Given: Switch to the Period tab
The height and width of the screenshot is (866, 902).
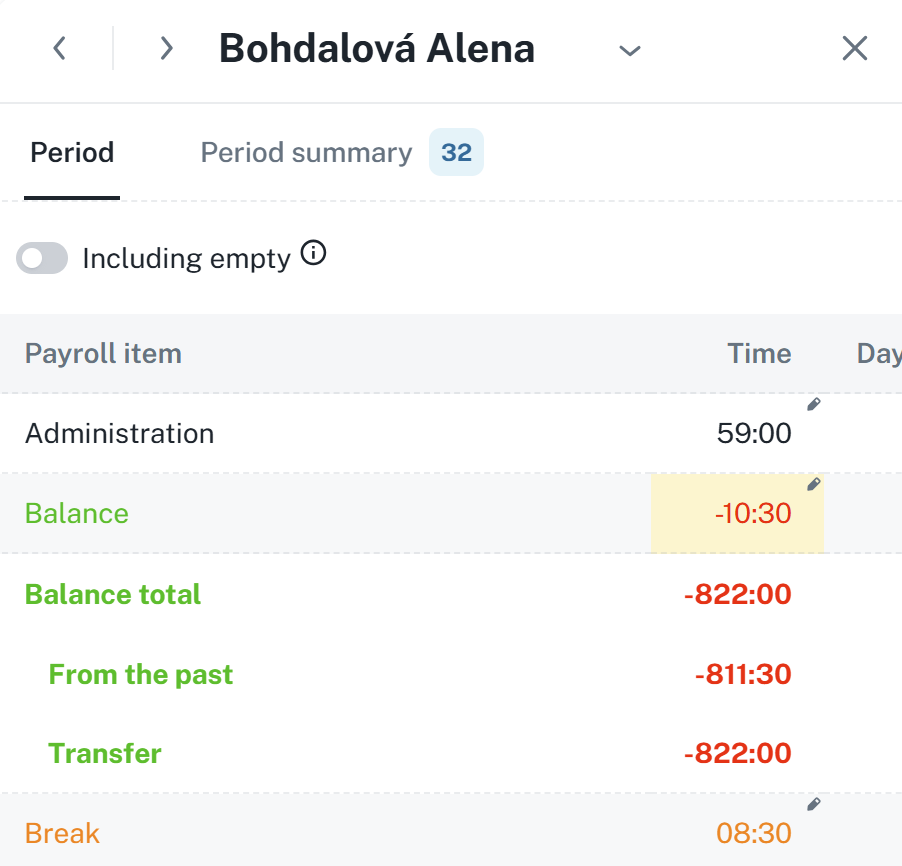Looking at the screenshot, I should pos(72,153).
